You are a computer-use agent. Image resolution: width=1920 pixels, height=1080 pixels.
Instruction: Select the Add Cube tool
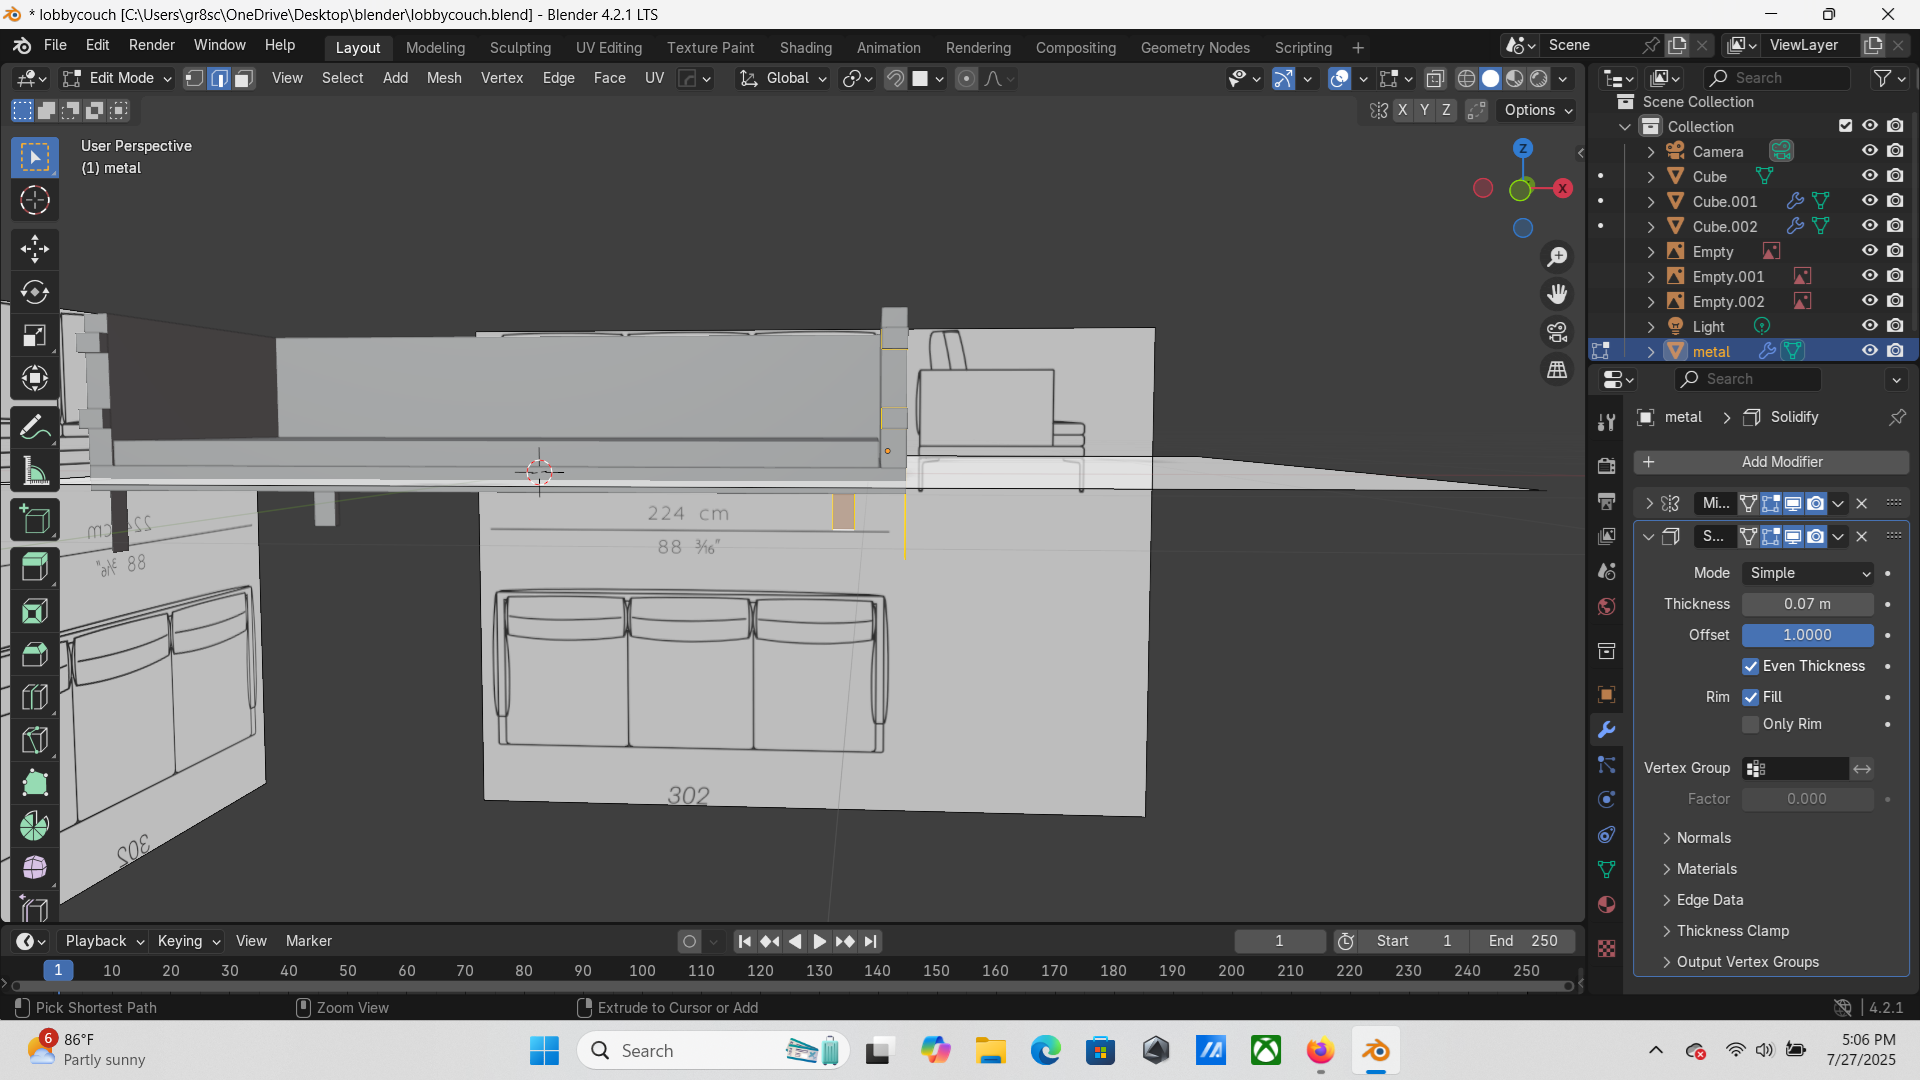pyautogui.click(x=35, y=519)
